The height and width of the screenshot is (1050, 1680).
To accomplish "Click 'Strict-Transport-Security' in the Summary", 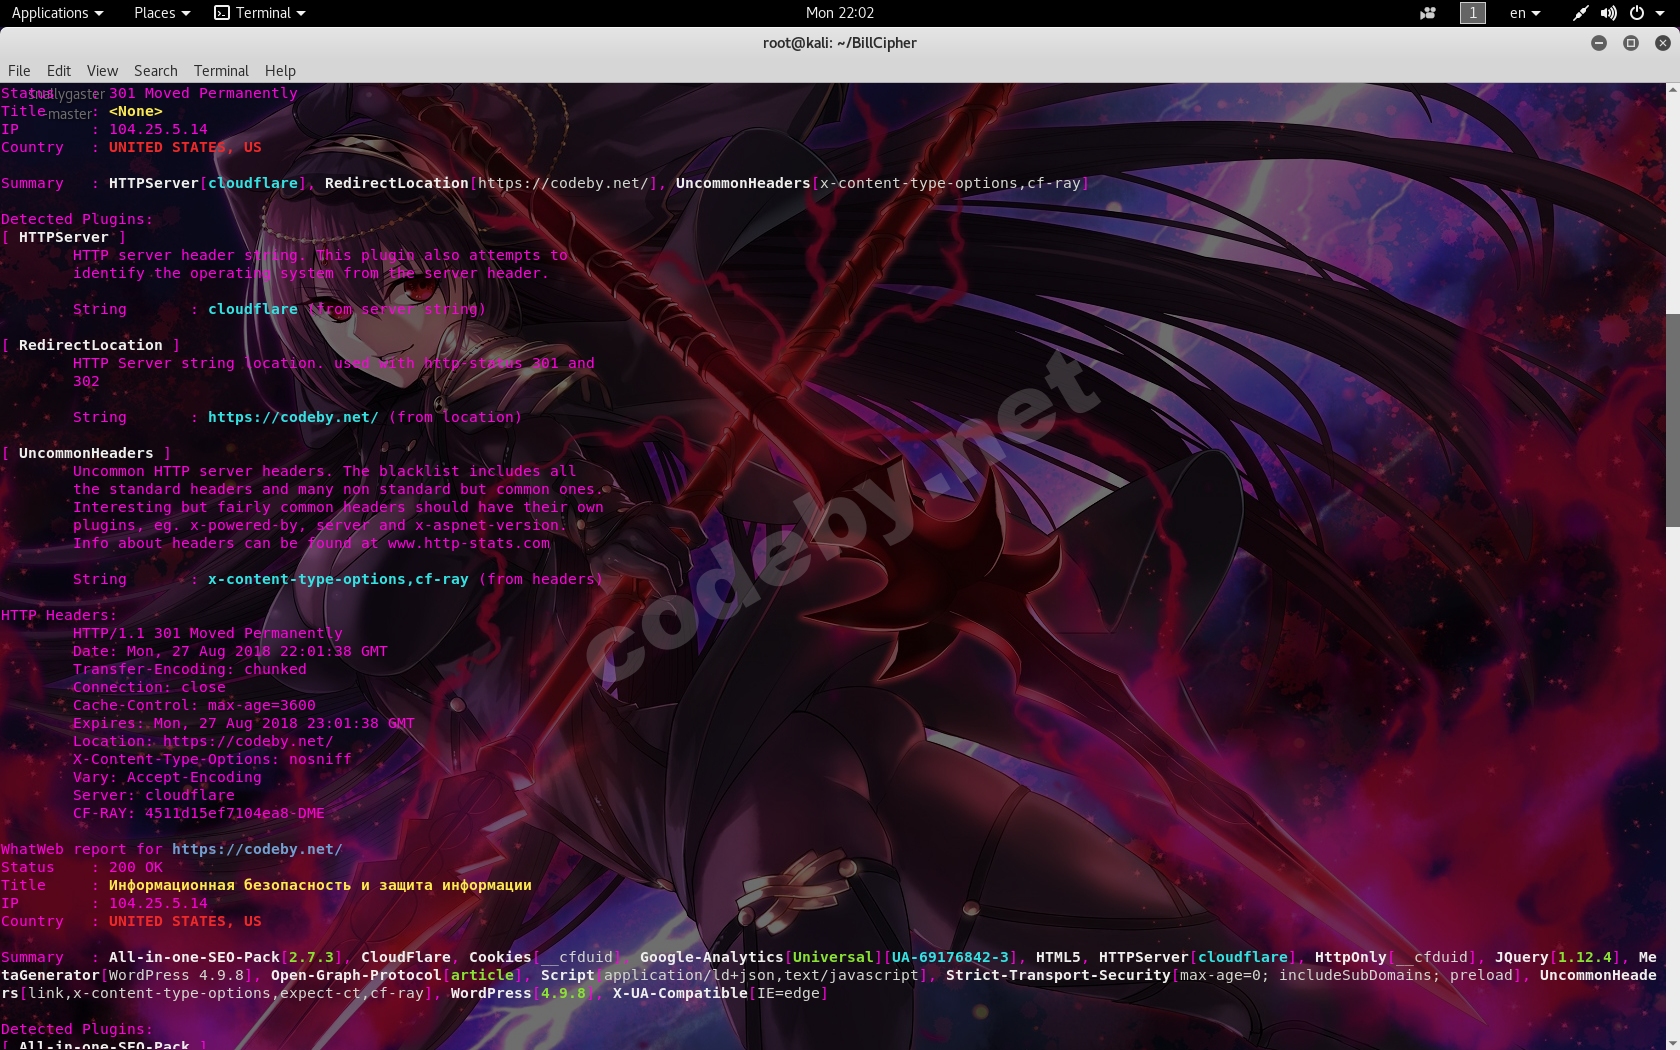I will point(1058,975).
